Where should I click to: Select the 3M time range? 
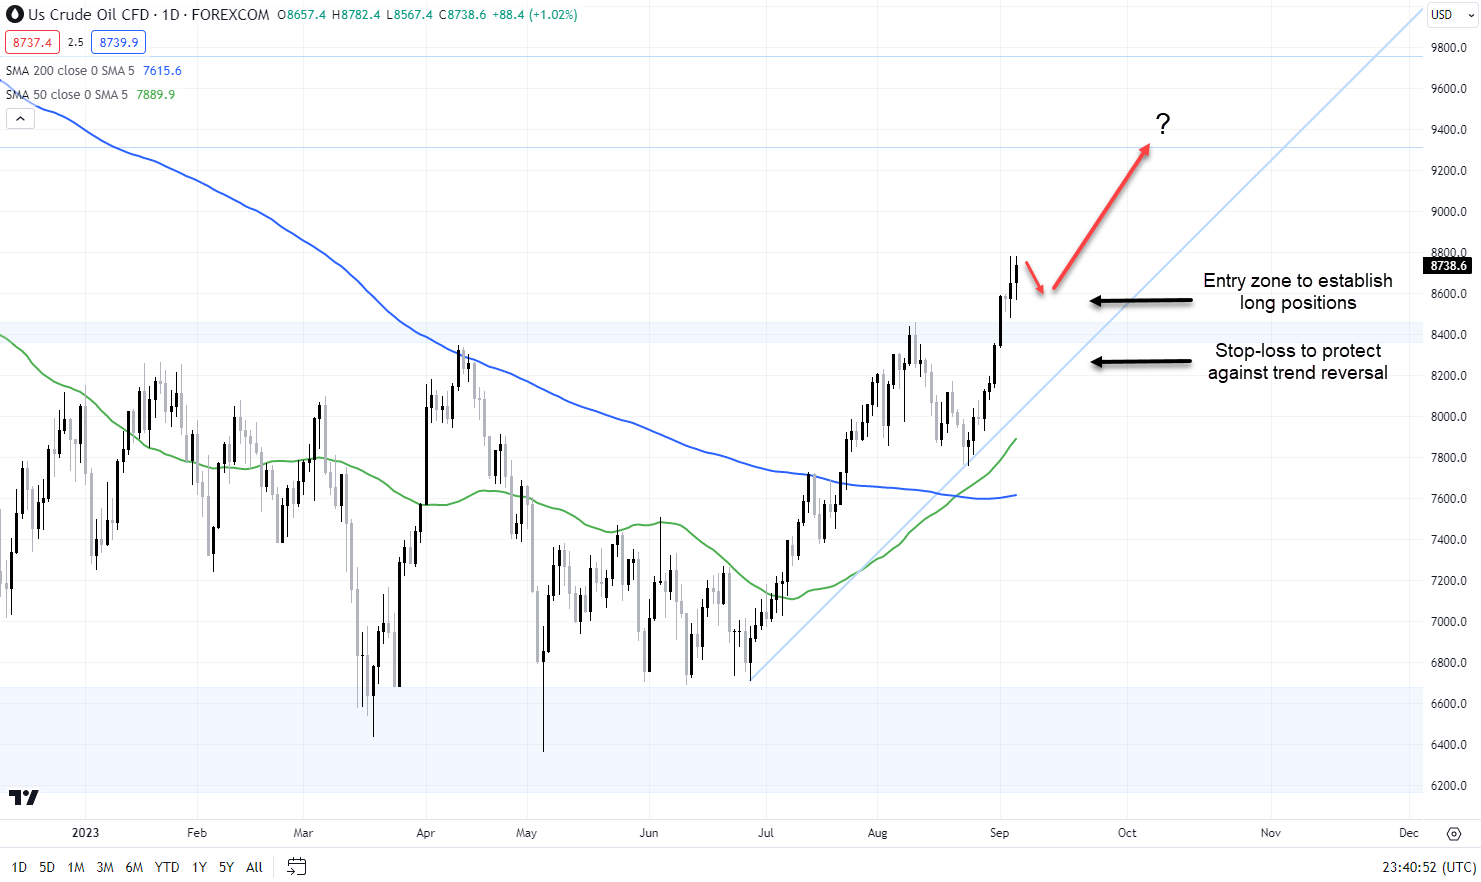coord(105,867)
